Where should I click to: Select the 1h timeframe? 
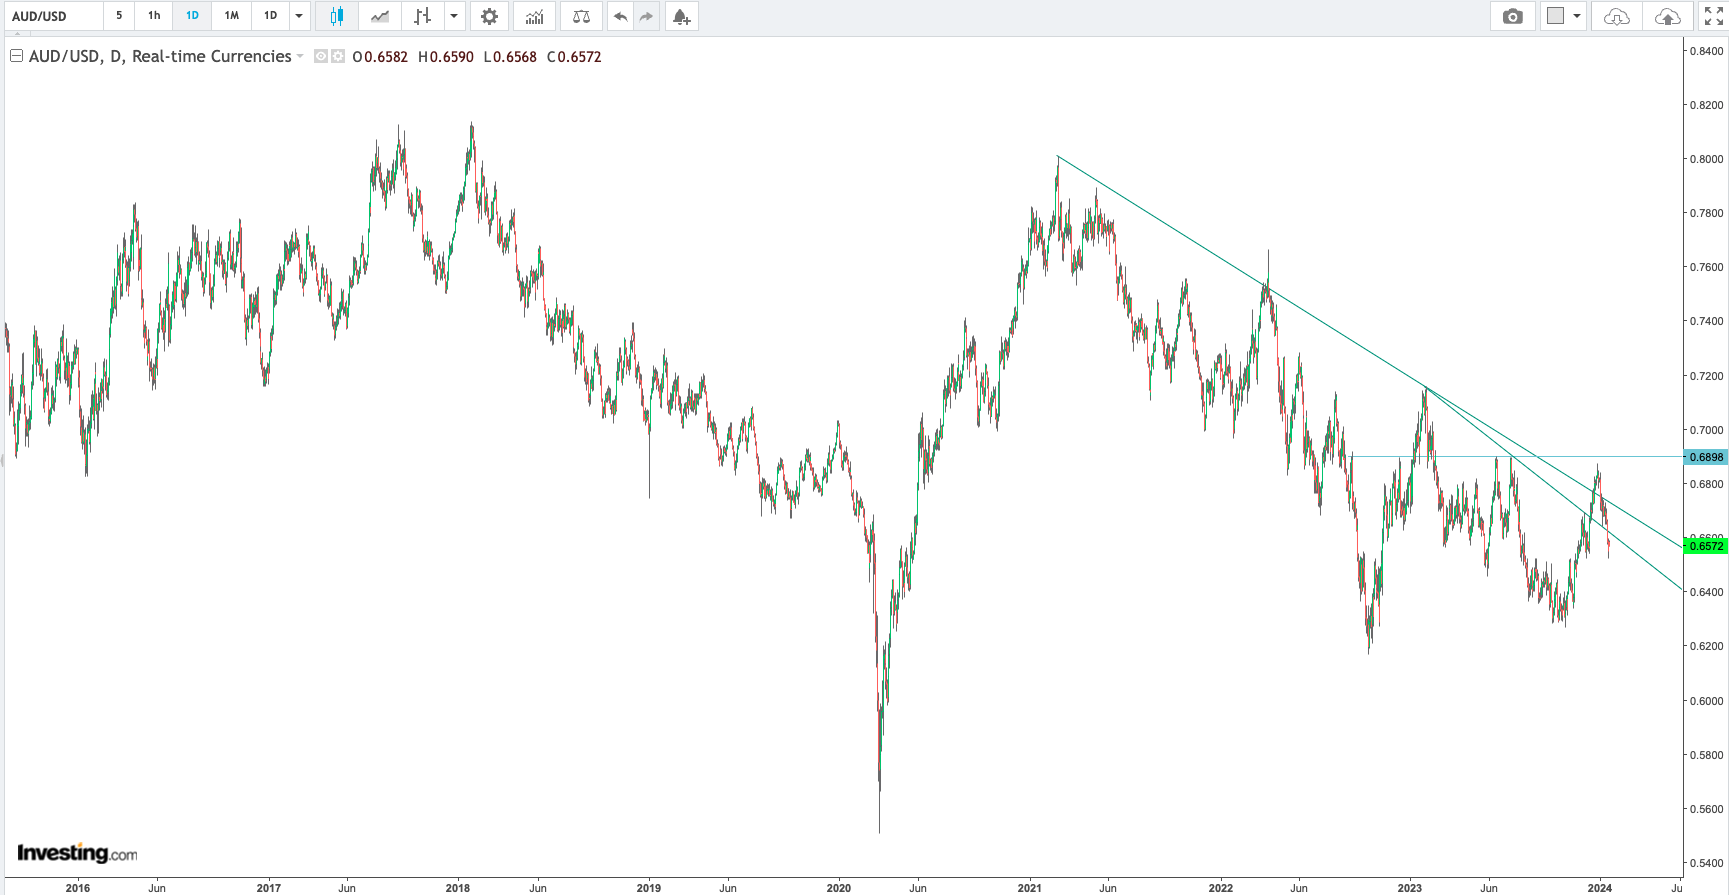(x=154, y=16)
